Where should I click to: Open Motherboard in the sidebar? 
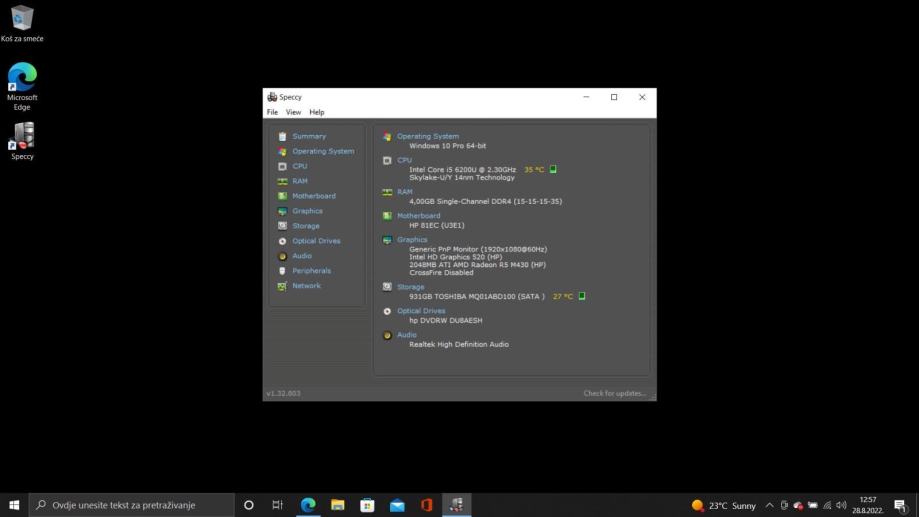coord(314,196)
